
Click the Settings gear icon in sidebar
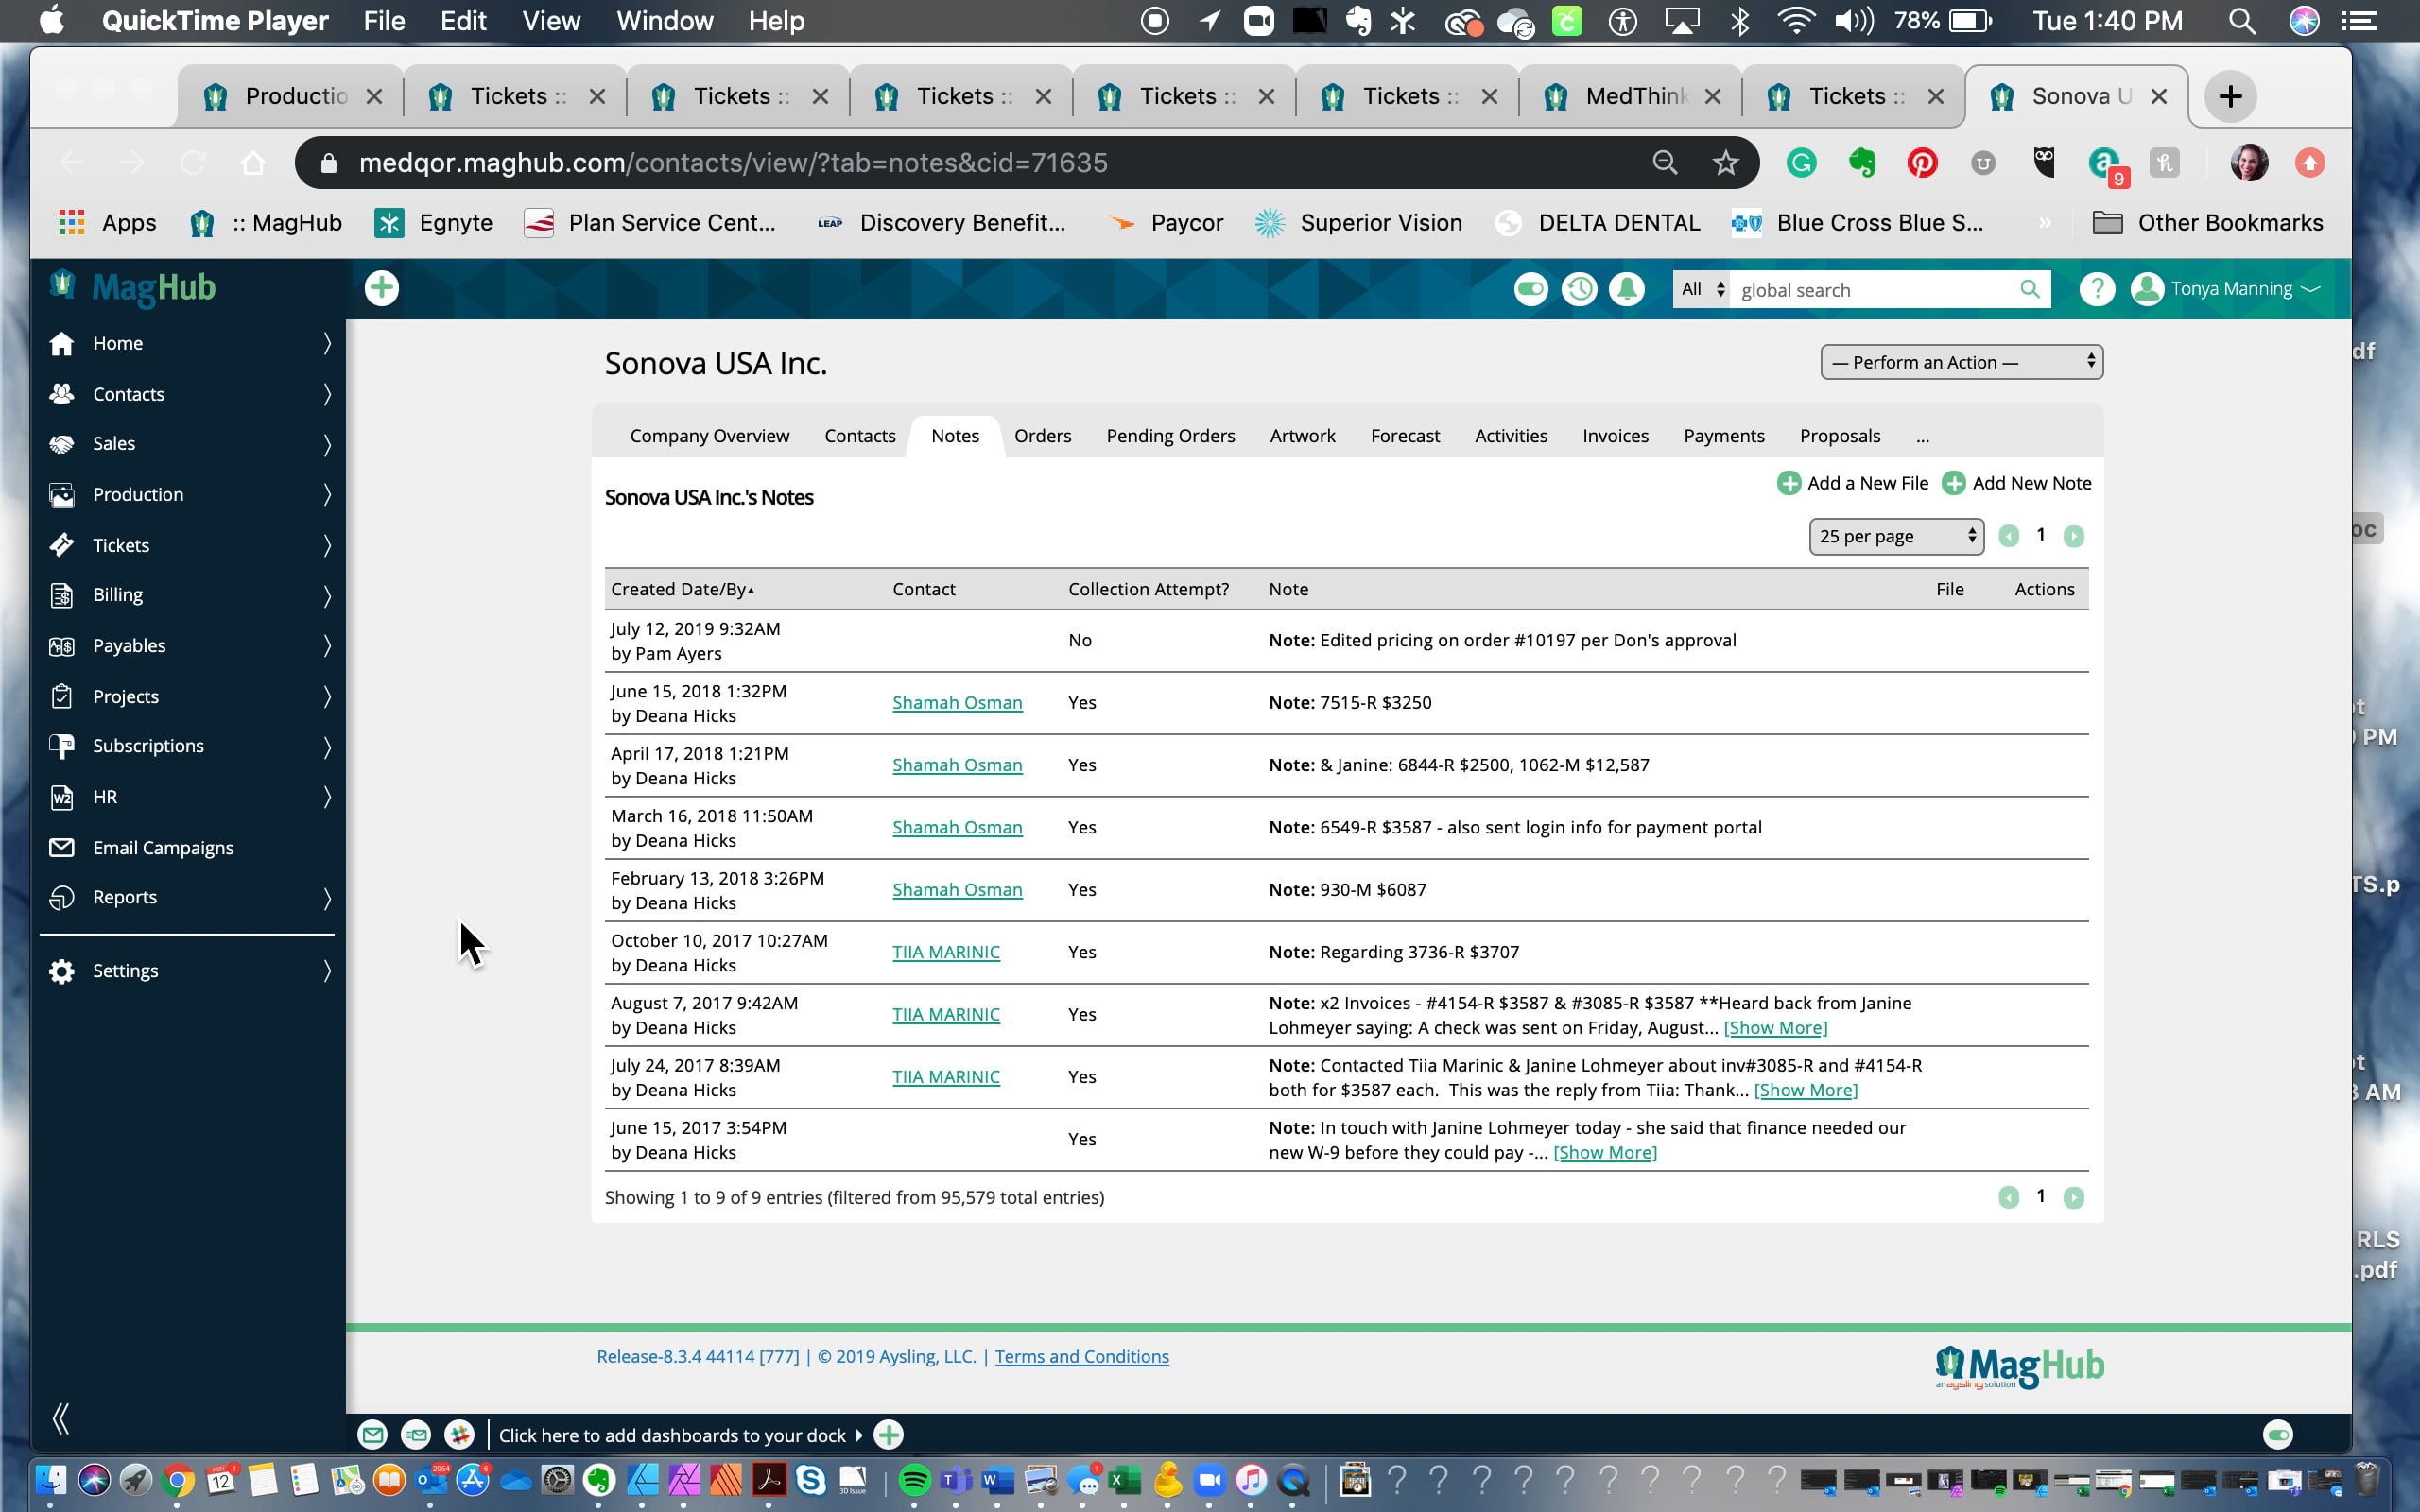[x=62, y=971]
